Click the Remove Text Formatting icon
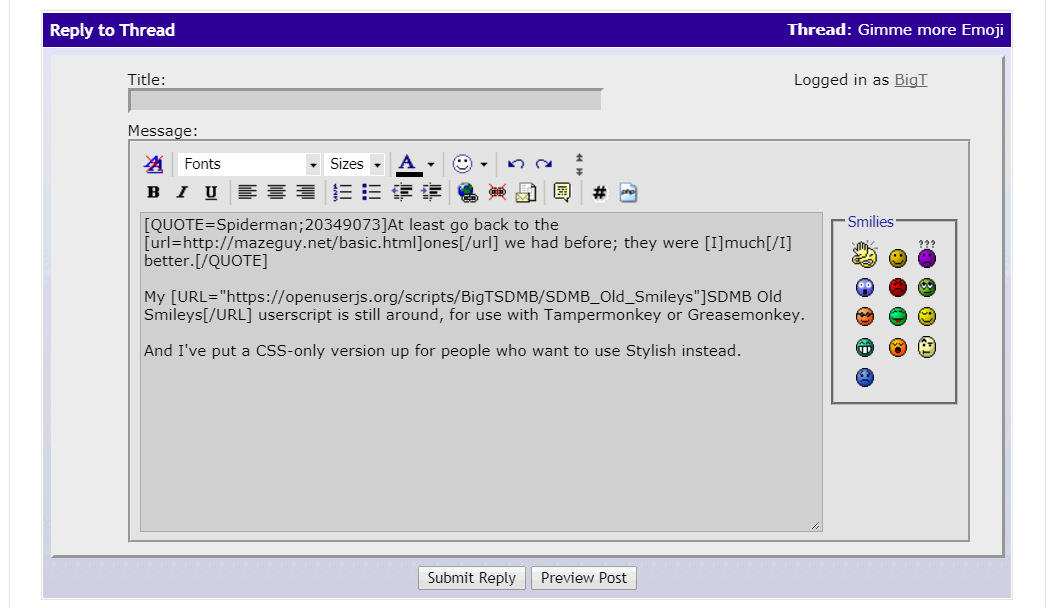 coord(153,164)
